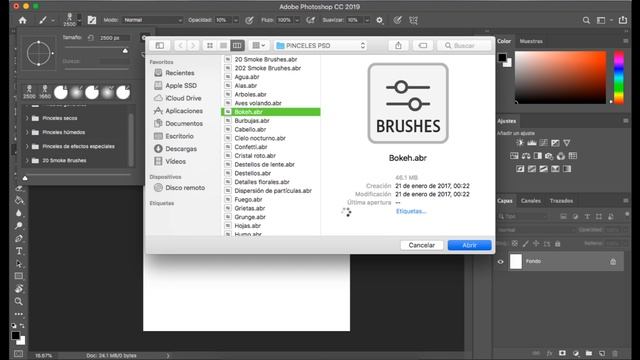640x360 pixels.
Task: Open Aplicaciones in the sidebar
Action: pos(184,111)
